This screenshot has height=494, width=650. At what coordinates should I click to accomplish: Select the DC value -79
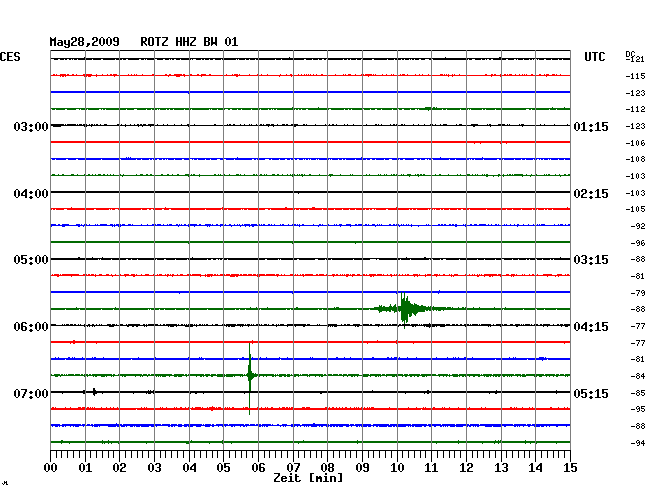click(x=638, y=293)
